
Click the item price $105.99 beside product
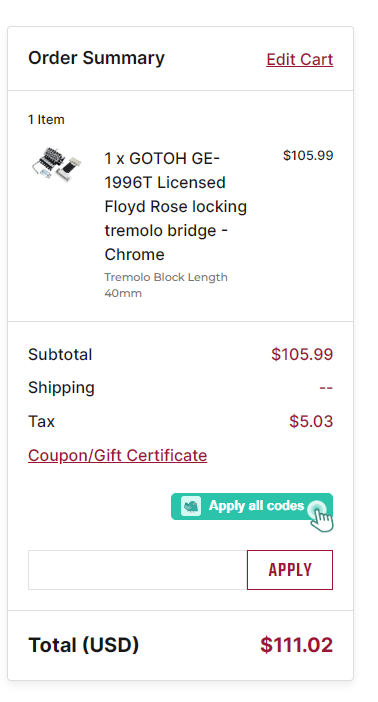(308, 155)
